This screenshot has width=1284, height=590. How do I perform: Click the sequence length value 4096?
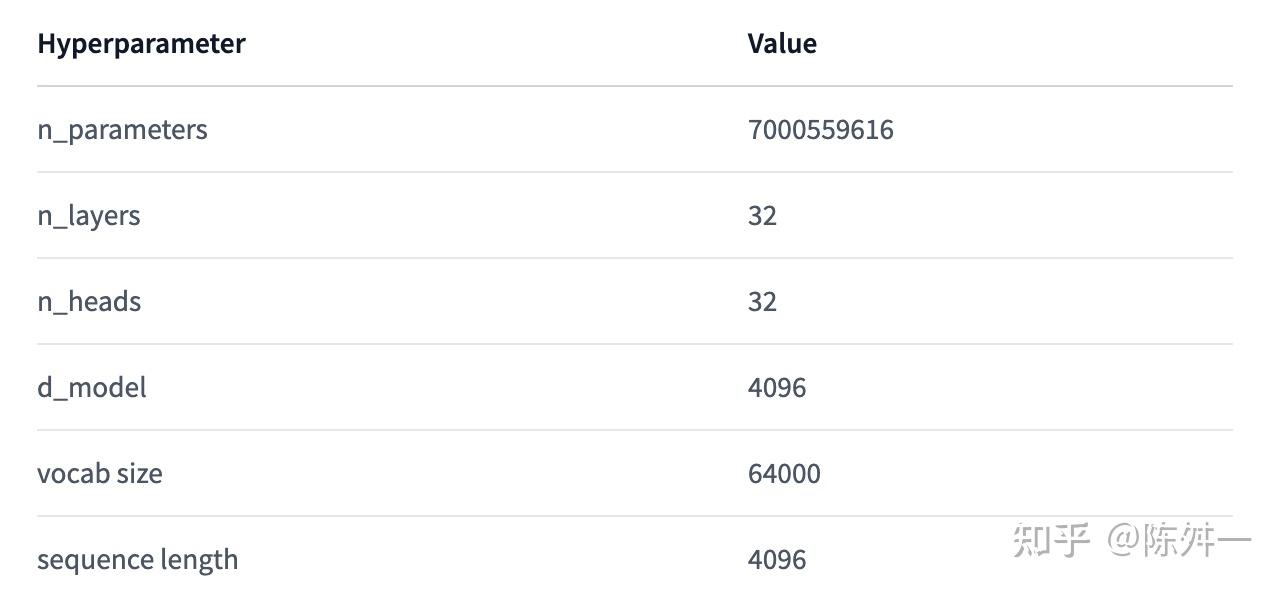pos(777,560)
